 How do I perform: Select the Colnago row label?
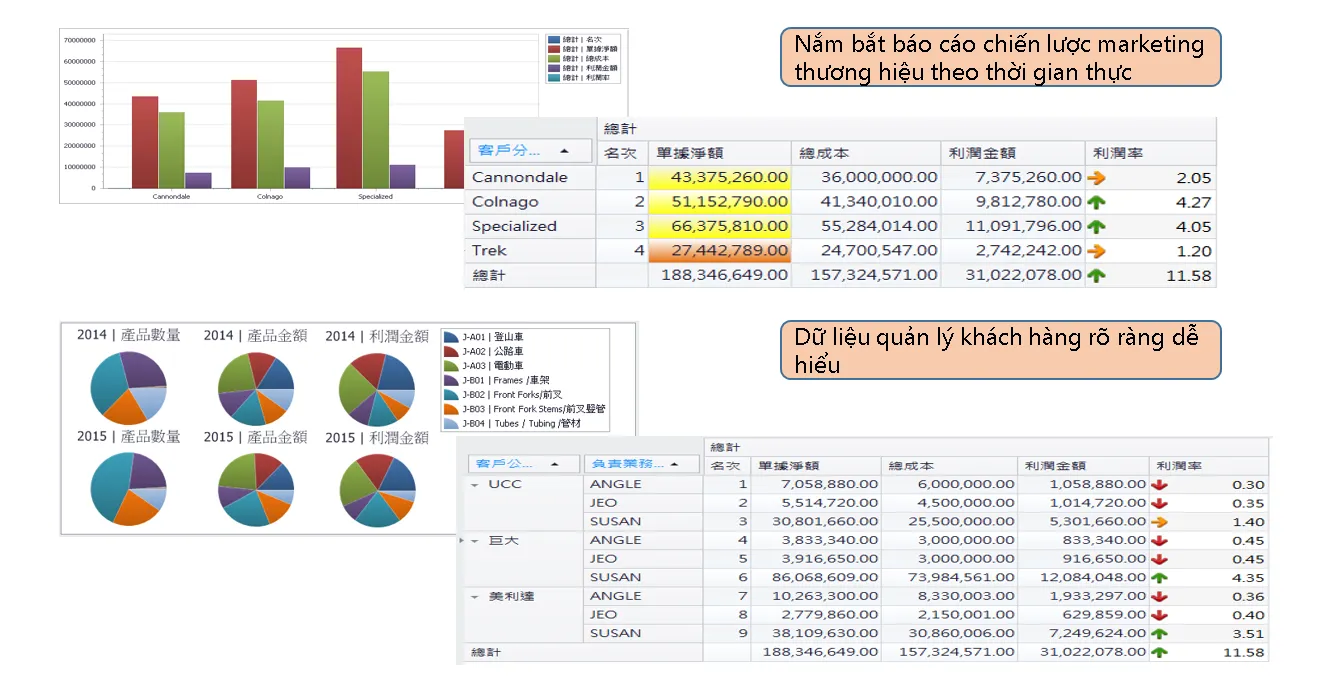pyautogui.click(x=505, y=202)
